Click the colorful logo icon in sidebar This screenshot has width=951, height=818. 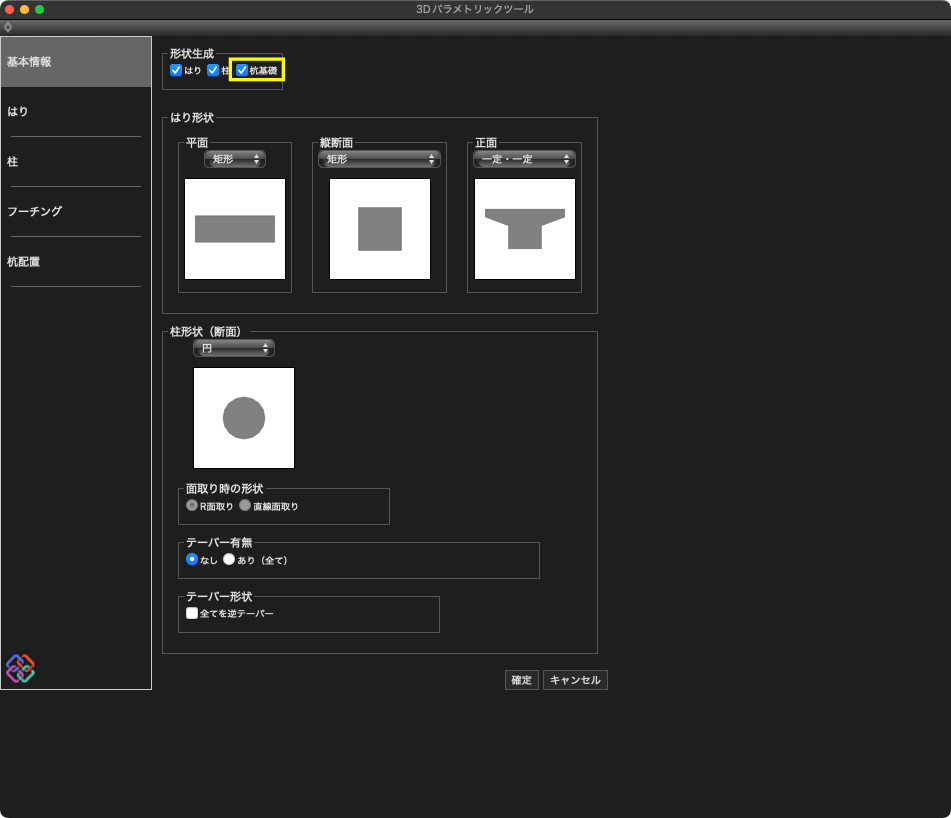[20, 668]
